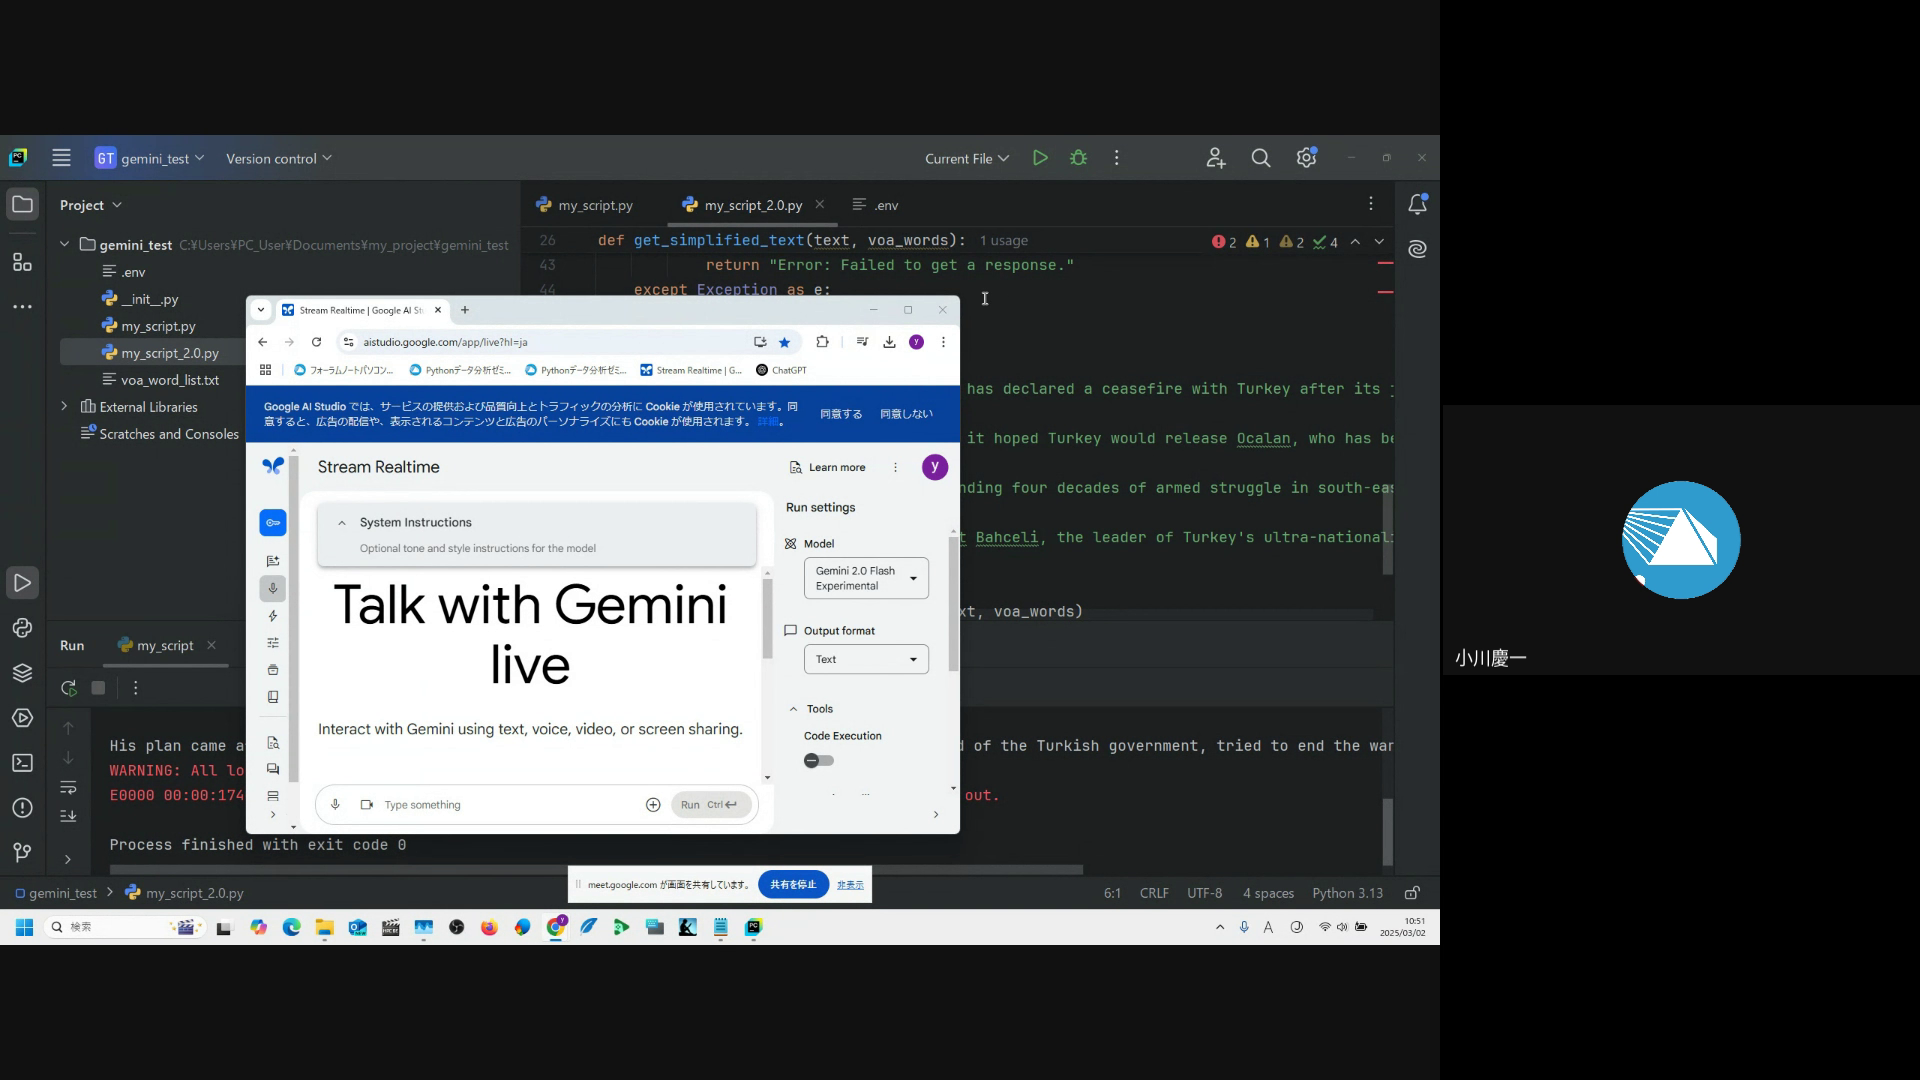
Task: Click the Rerun icon in Run panel
Action: (68, 688)
